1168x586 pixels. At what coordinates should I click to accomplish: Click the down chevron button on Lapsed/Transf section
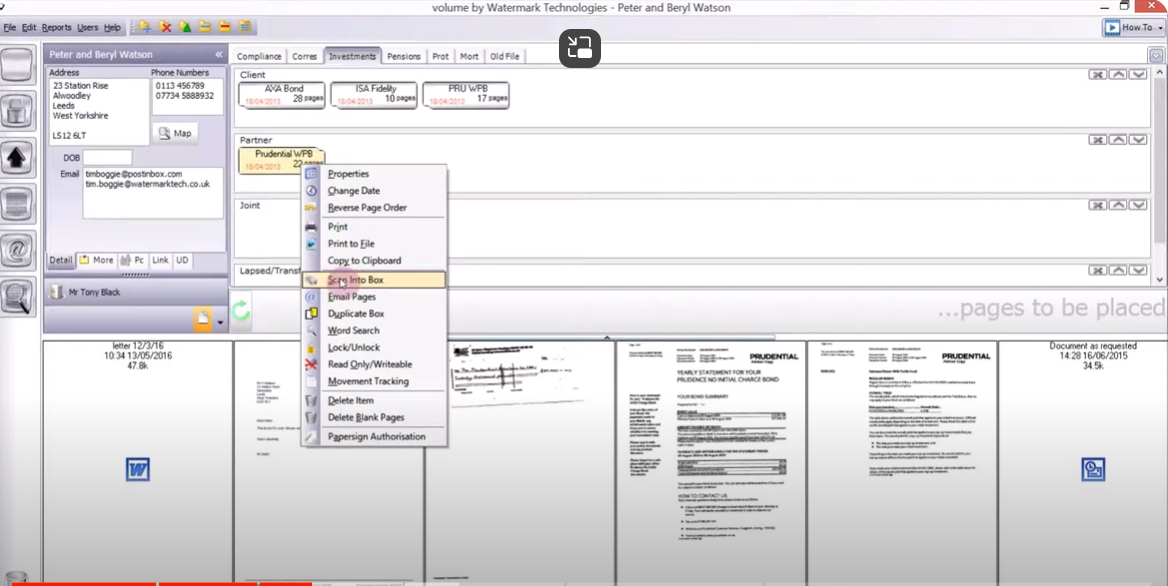point(1139,271)
